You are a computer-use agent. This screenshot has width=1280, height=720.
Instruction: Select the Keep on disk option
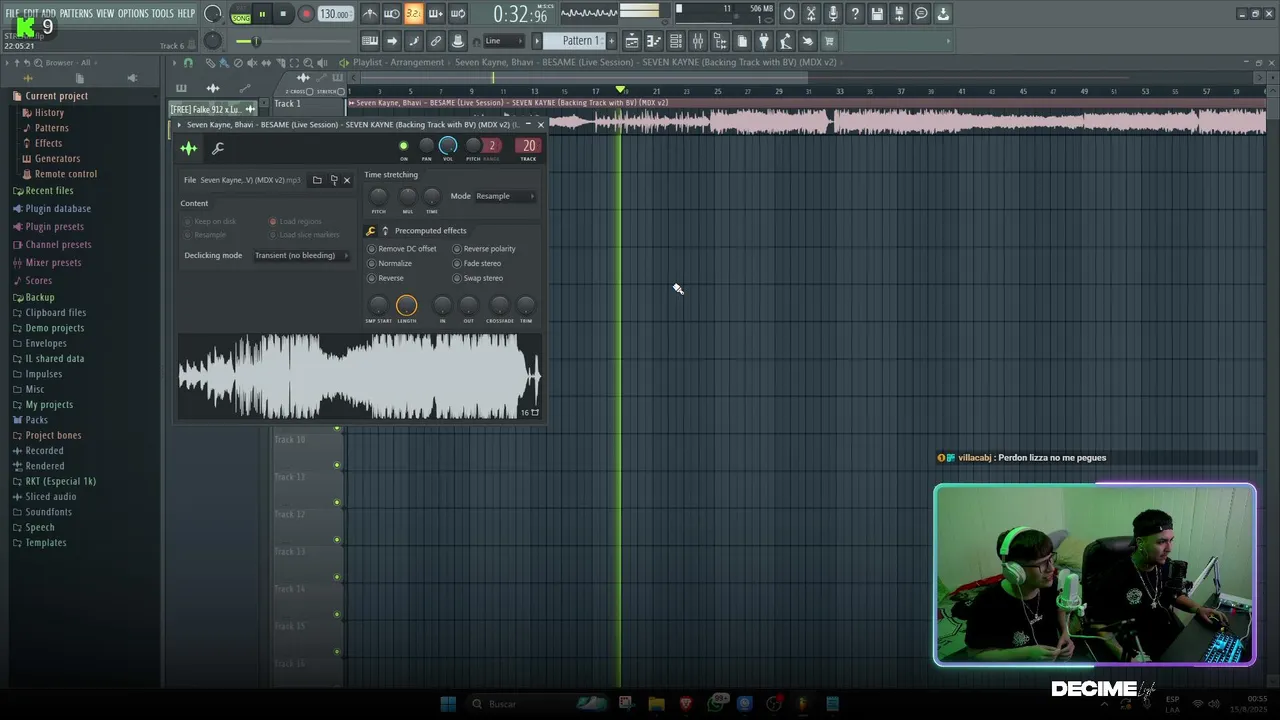[x=210, y=221]
